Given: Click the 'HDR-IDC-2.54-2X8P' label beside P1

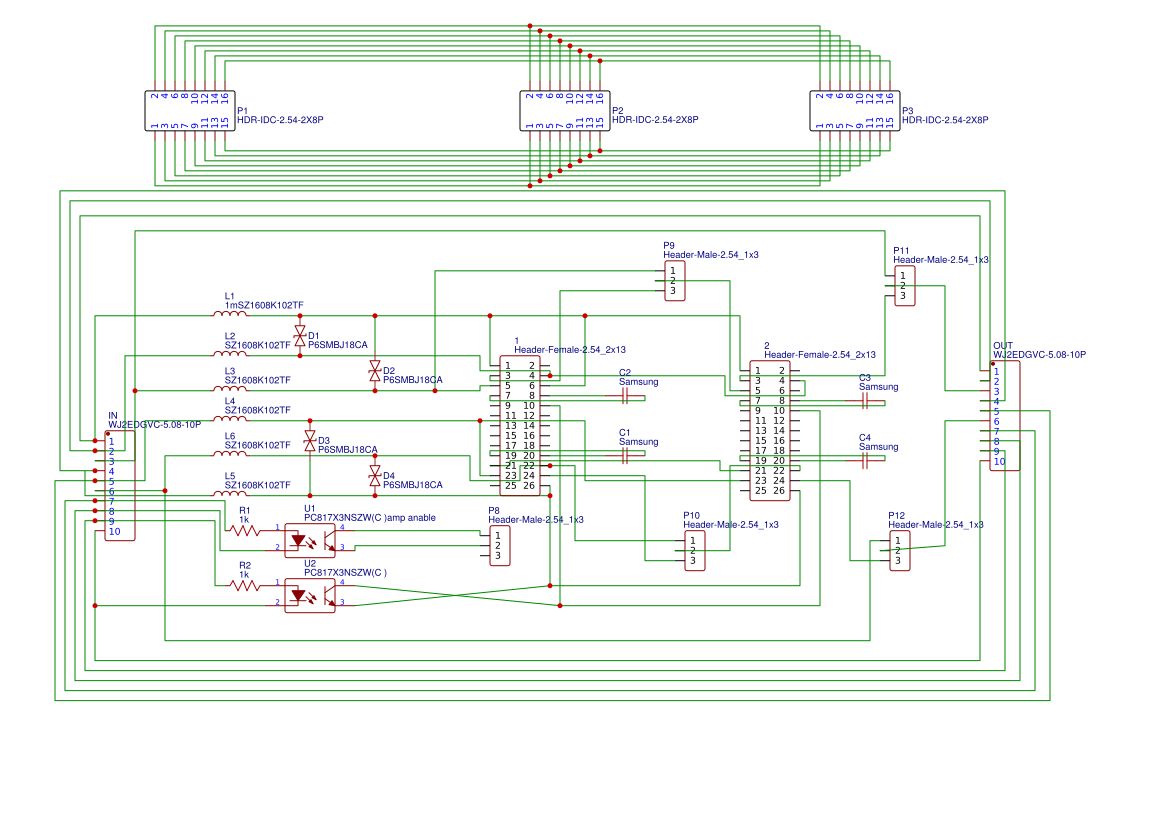Looking at the screenshot, I should tap(280, 120).
